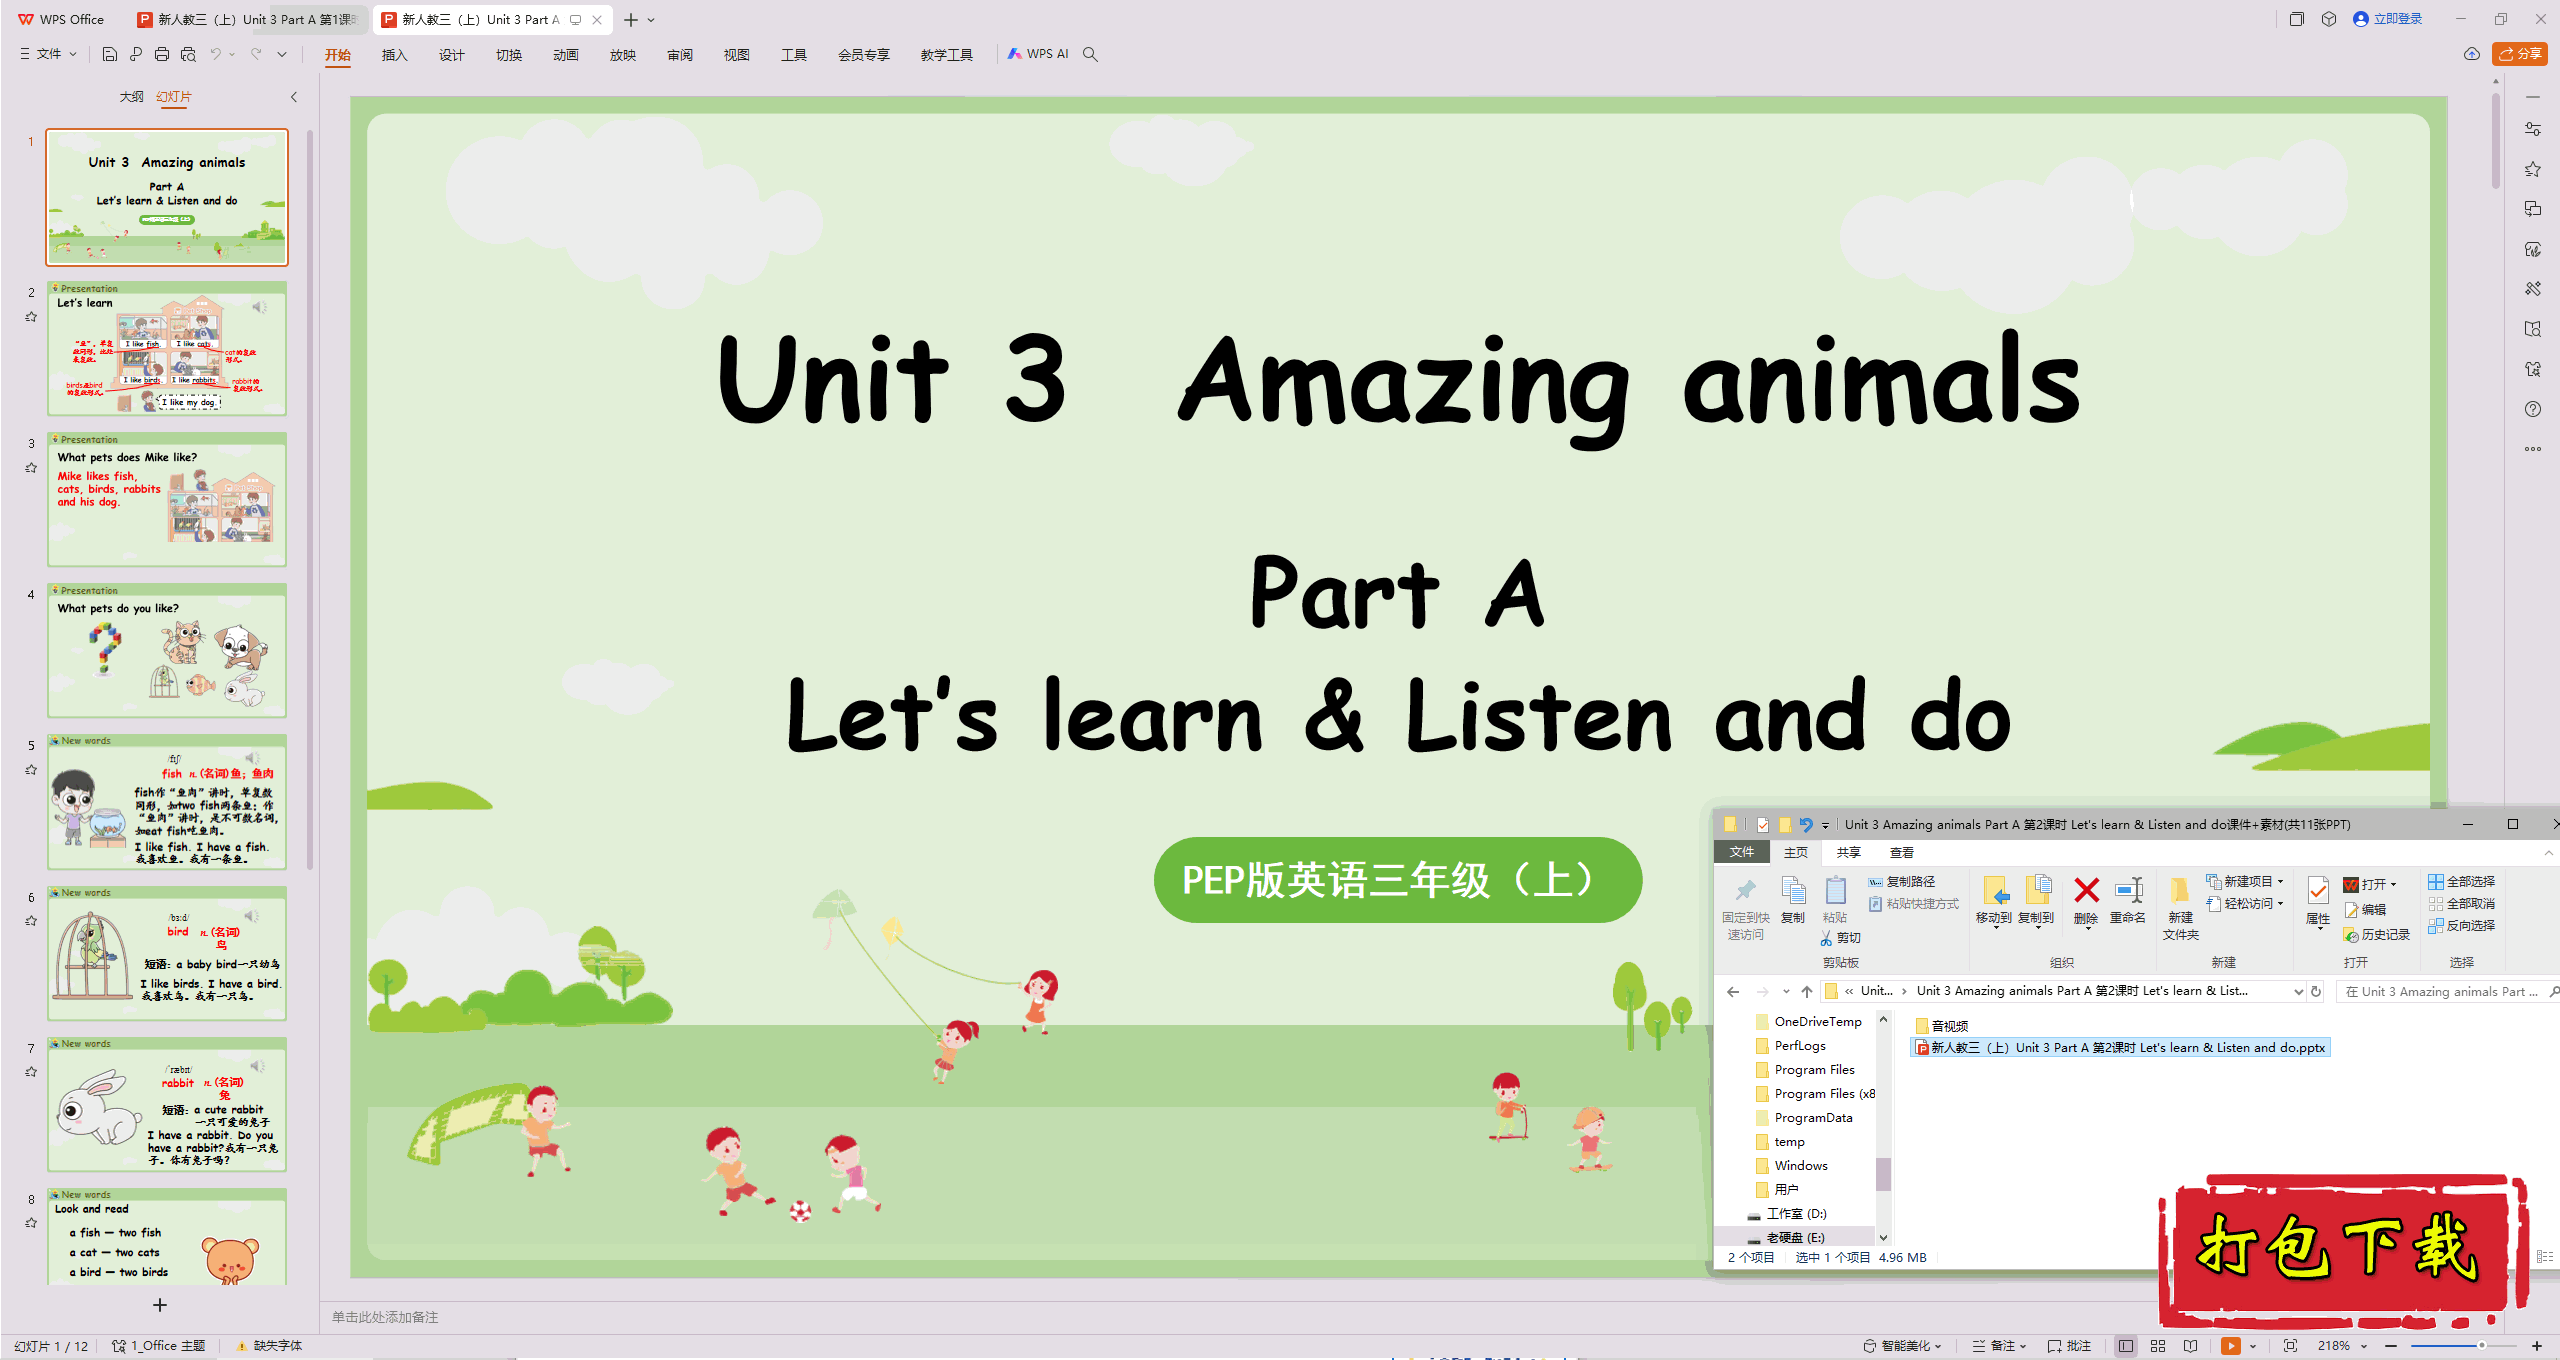Expand the undo history dropdown arrow

tap(232, 54)
